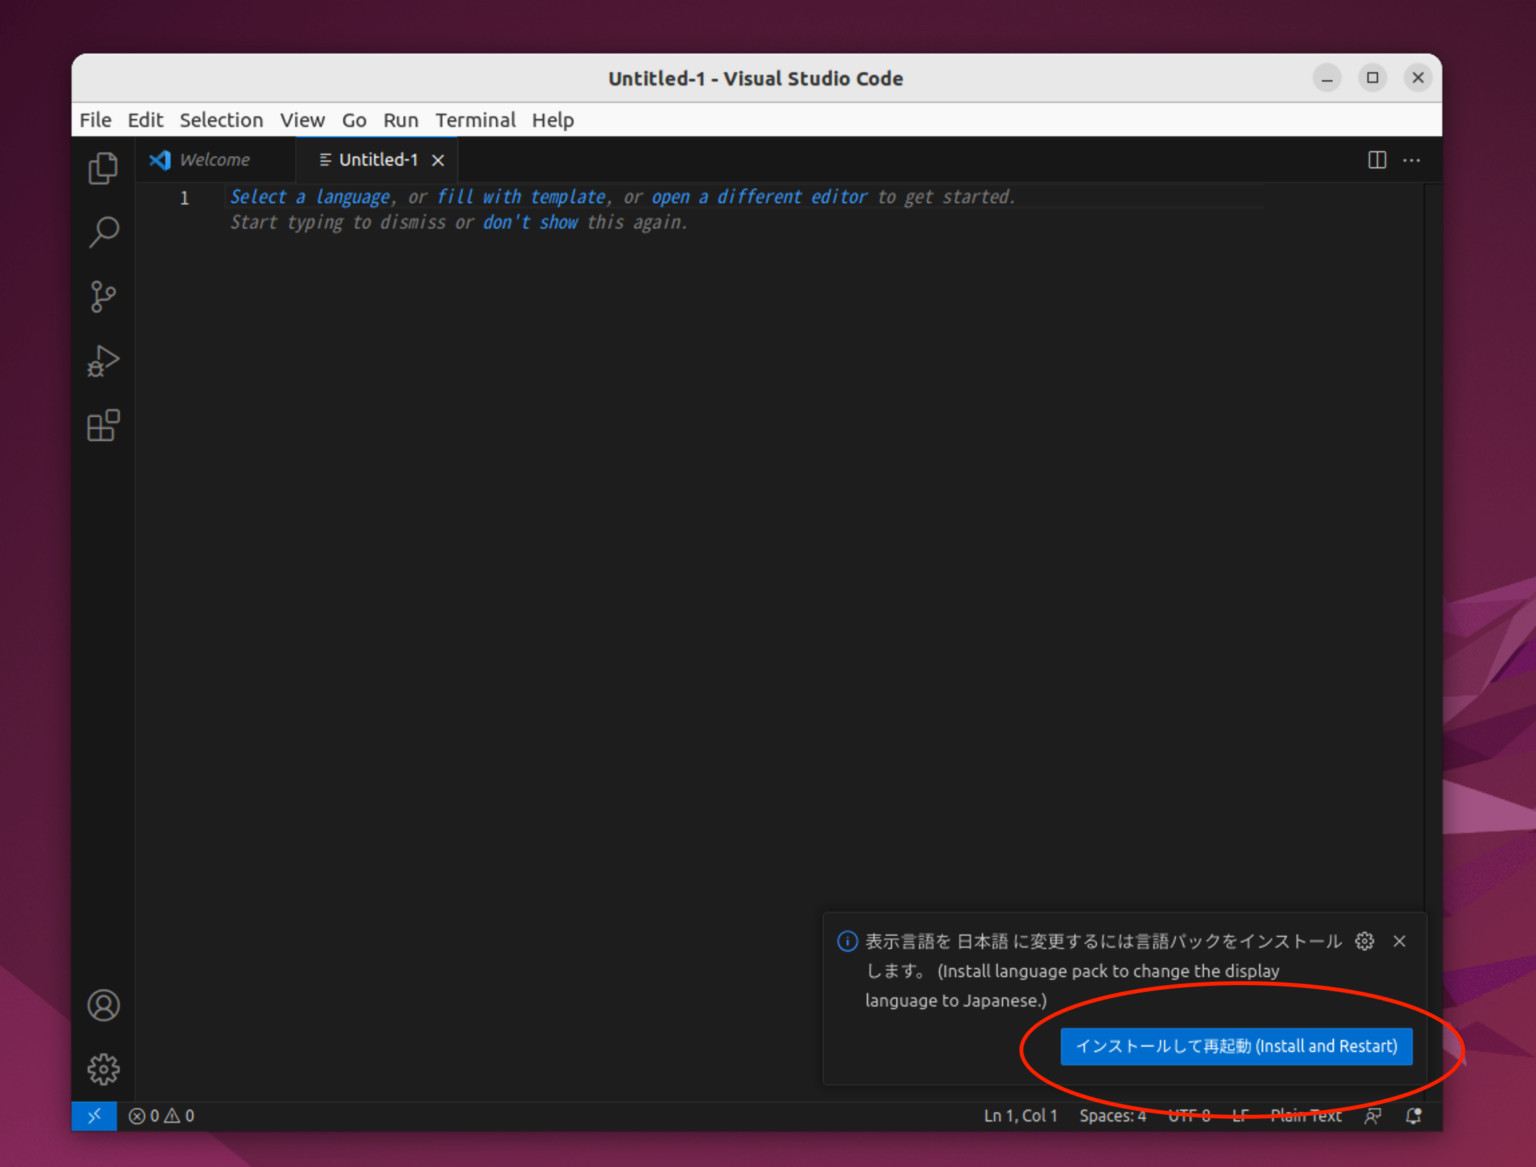Click the Install and Restart button

pyautogui.click(x=1236, y=1046)
